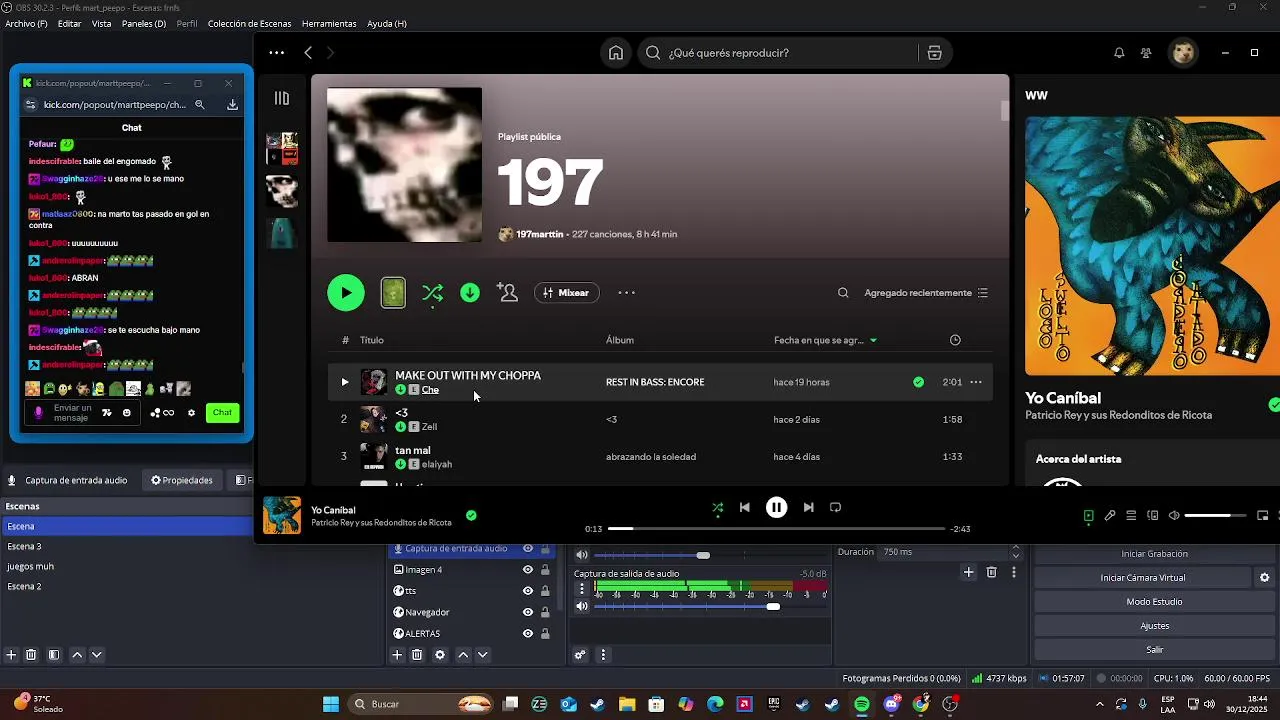Click Iniciar Grabación in OBS controls
Image resolution: width=1280 pixels, height=720 pixels.
pyautogui.click(x=1154, y=554)
